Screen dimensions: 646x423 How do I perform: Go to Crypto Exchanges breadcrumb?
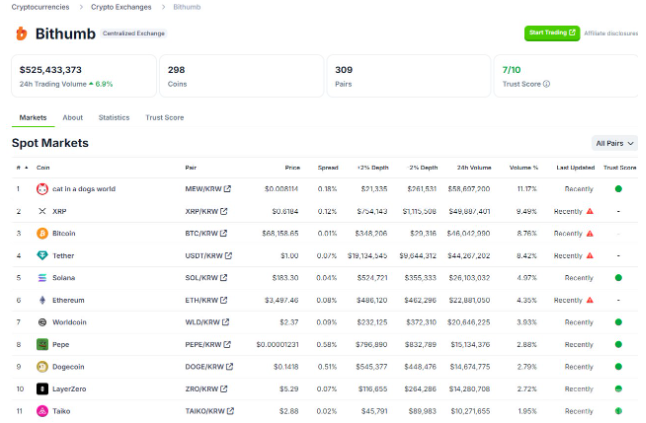pyautogui.click(x=121, y=7)
